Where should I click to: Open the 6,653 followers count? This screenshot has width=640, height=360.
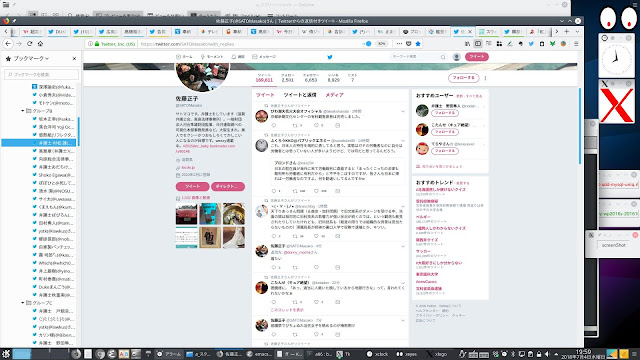coord(311,78)
